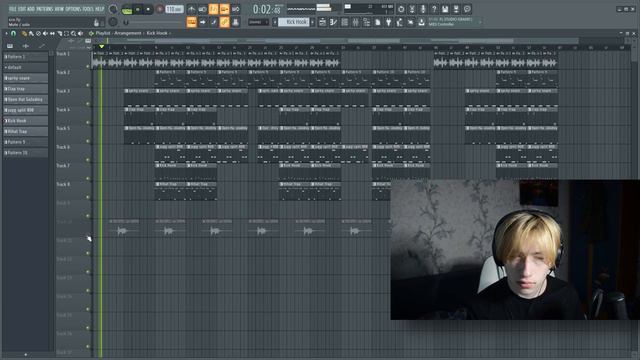This screenshot has width=640, height=360.
Task: Open the Piano roll icon
Action: point(333,22)
